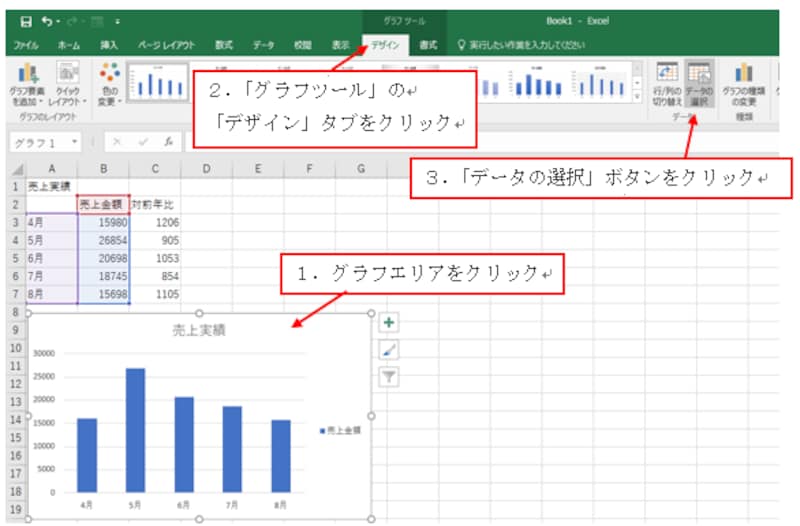
Task: Select the chart legend entry 売上金額
Action: 340,430
